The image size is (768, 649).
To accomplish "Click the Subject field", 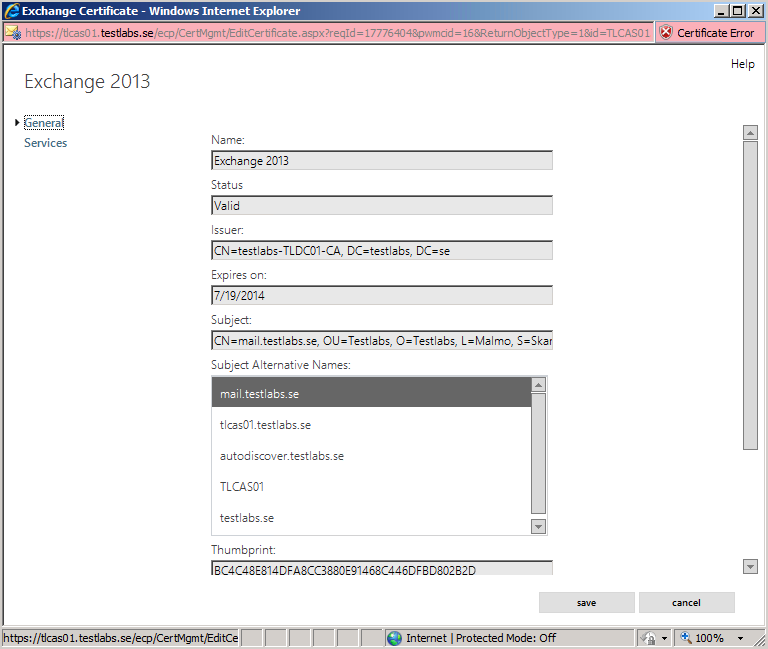I will pyautogui.click(x=382, y=340).
